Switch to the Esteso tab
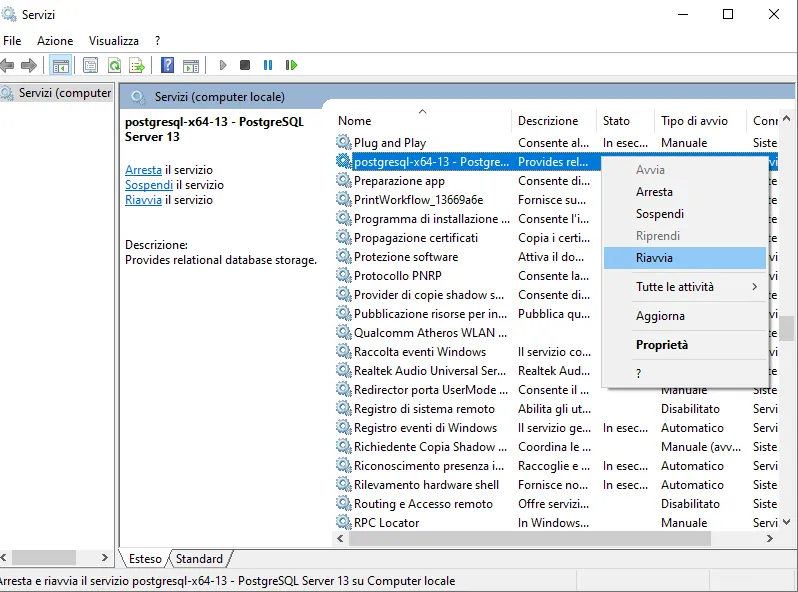 tap(145, 558)
